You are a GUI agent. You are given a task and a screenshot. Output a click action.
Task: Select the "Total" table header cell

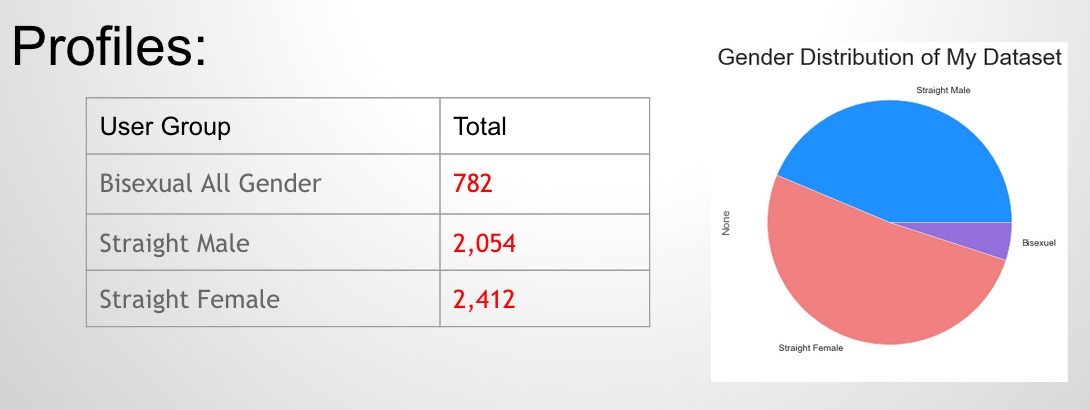point(480,127)
